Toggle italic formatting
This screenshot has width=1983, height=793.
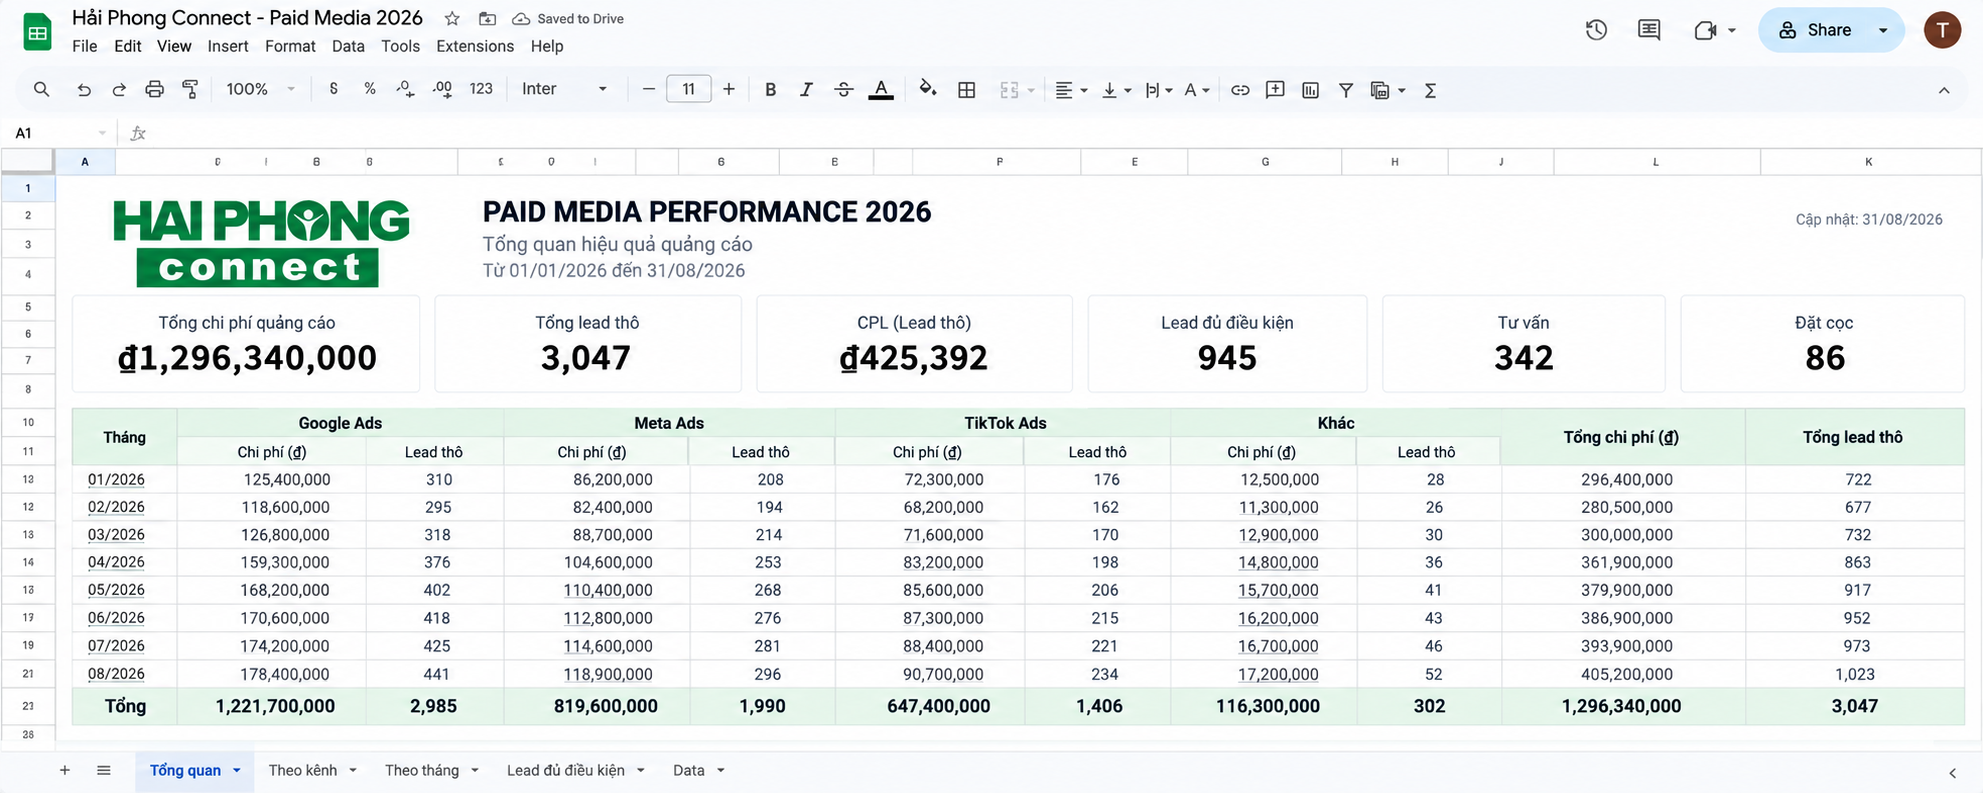(806, 89)
